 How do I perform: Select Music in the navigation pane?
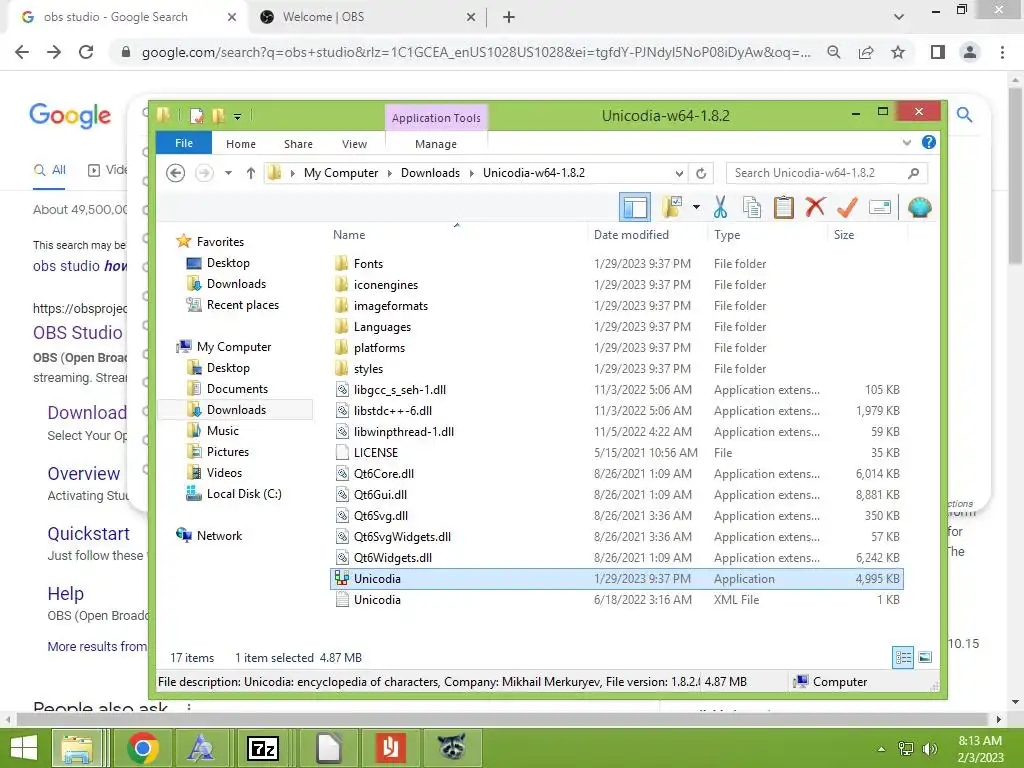coord(223,430)
